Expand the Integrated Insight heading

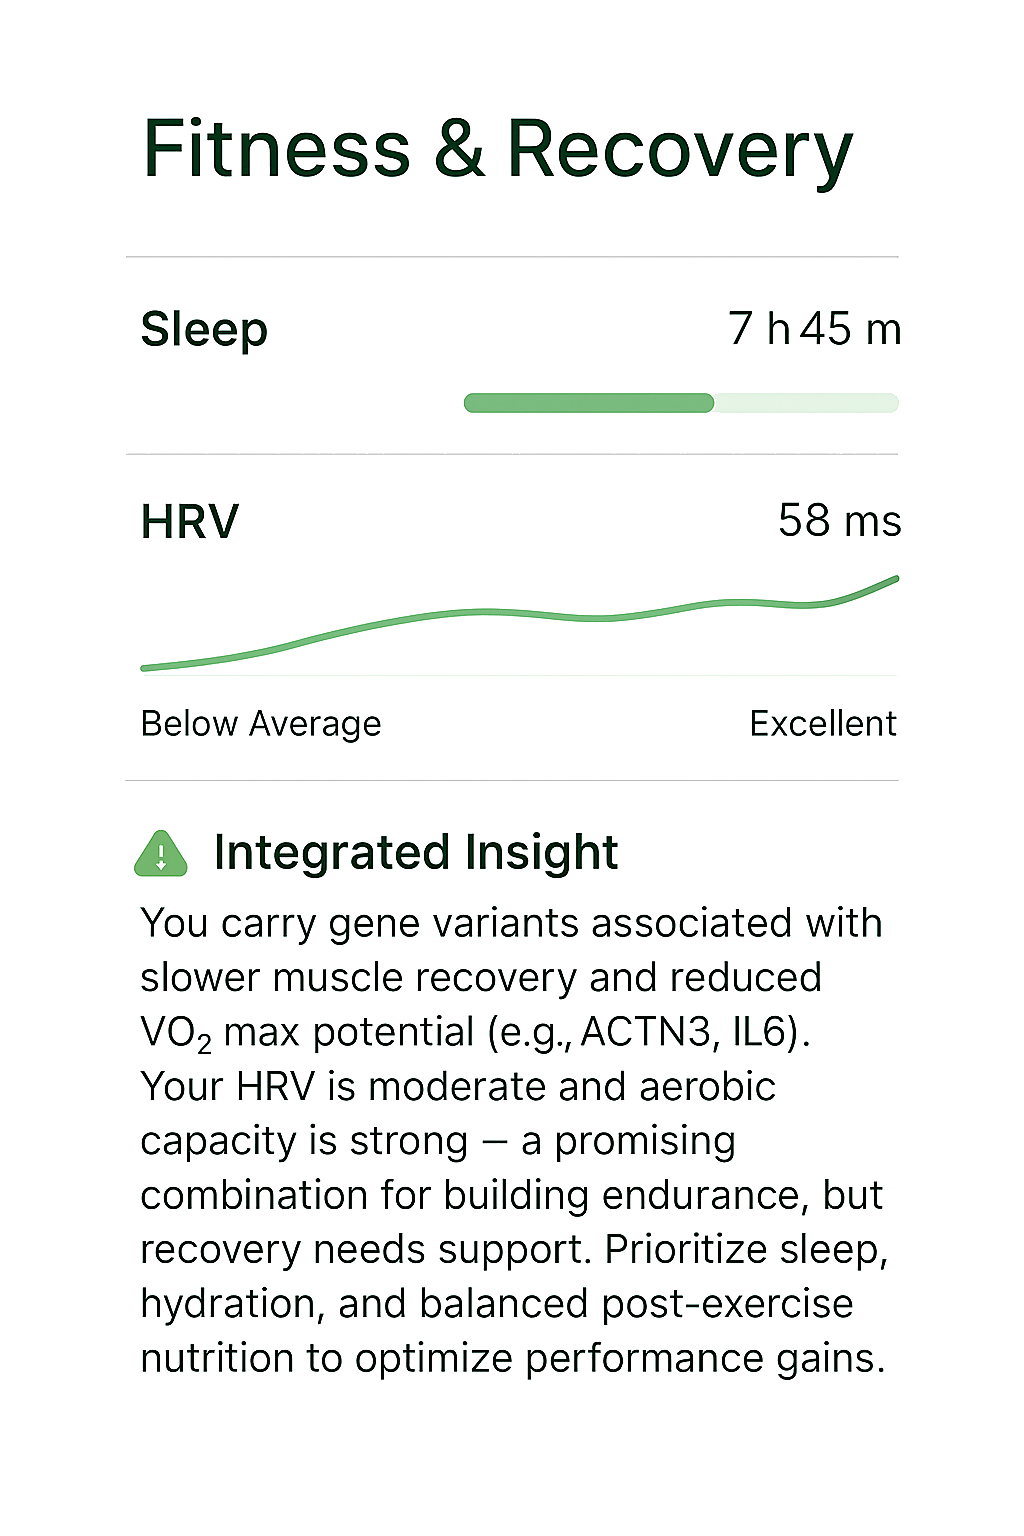pyautogui.click(x=416, y=853)
